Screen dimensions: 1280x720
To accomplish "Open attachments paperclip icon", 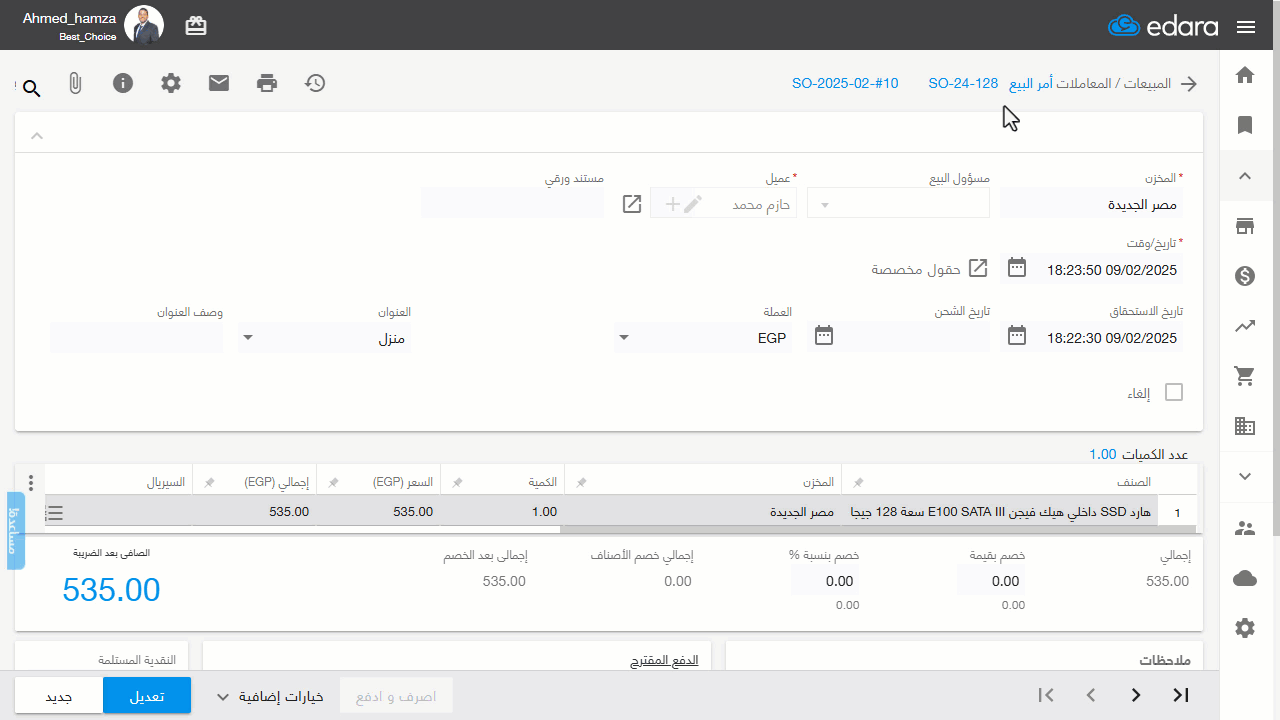I will pyautogui.click(x=75, y=84).
